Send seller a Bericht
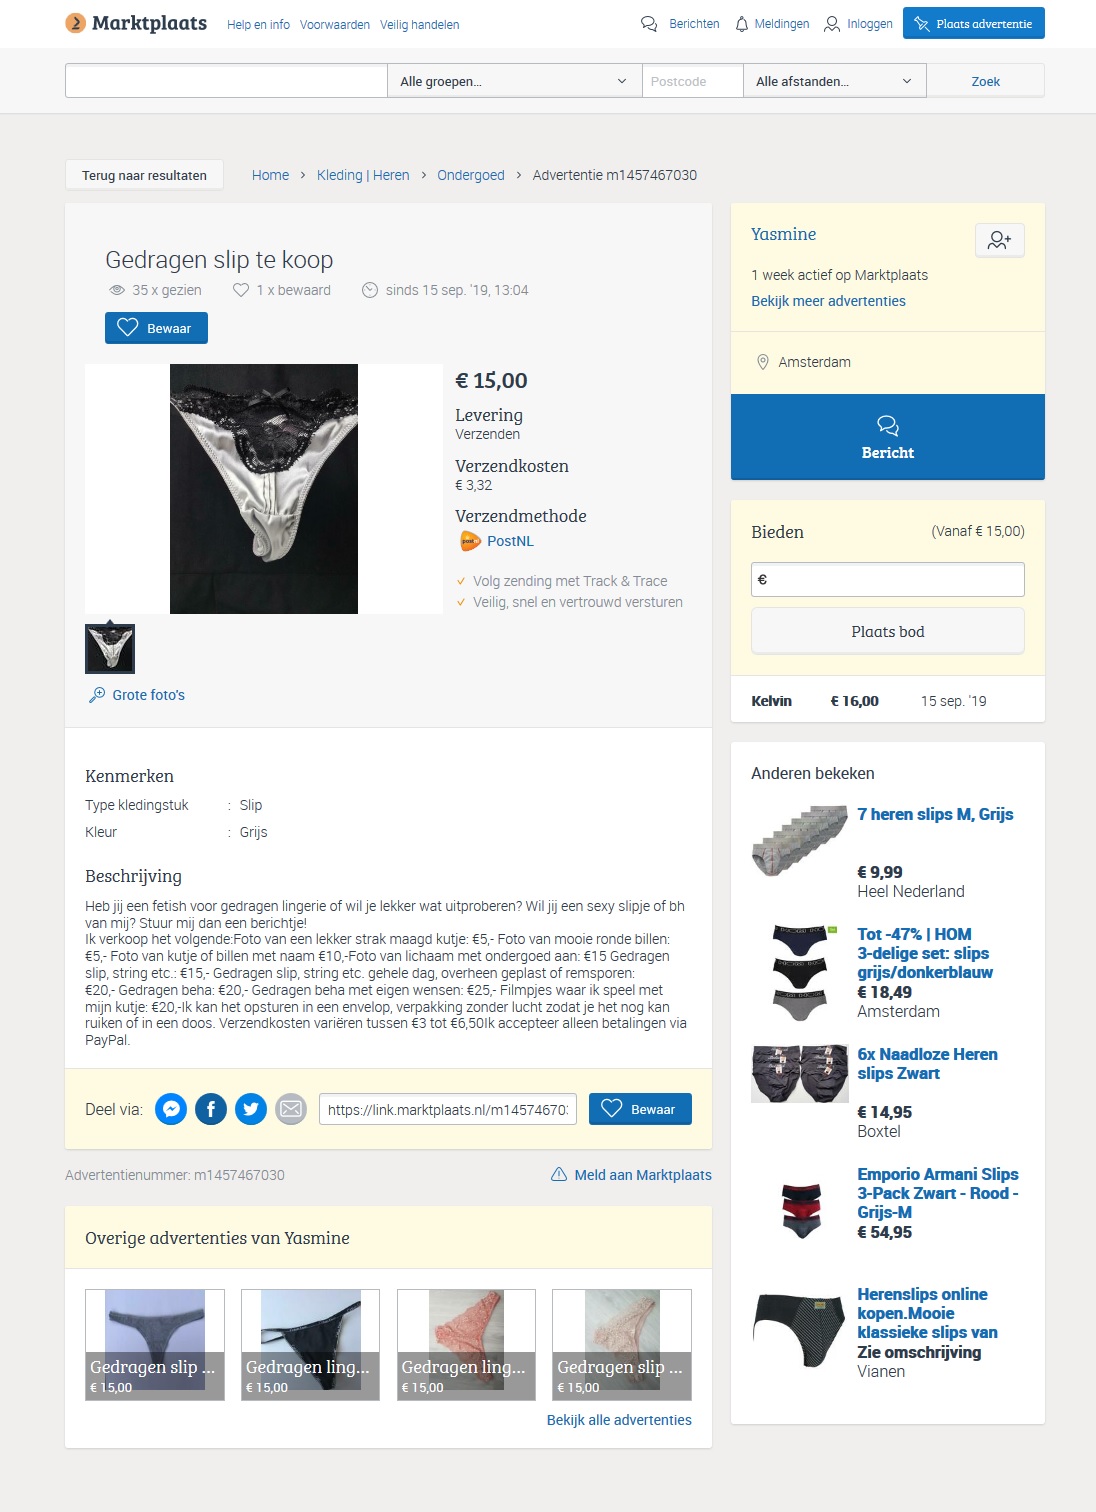Screen dimensions: 1096x1512 888,437
